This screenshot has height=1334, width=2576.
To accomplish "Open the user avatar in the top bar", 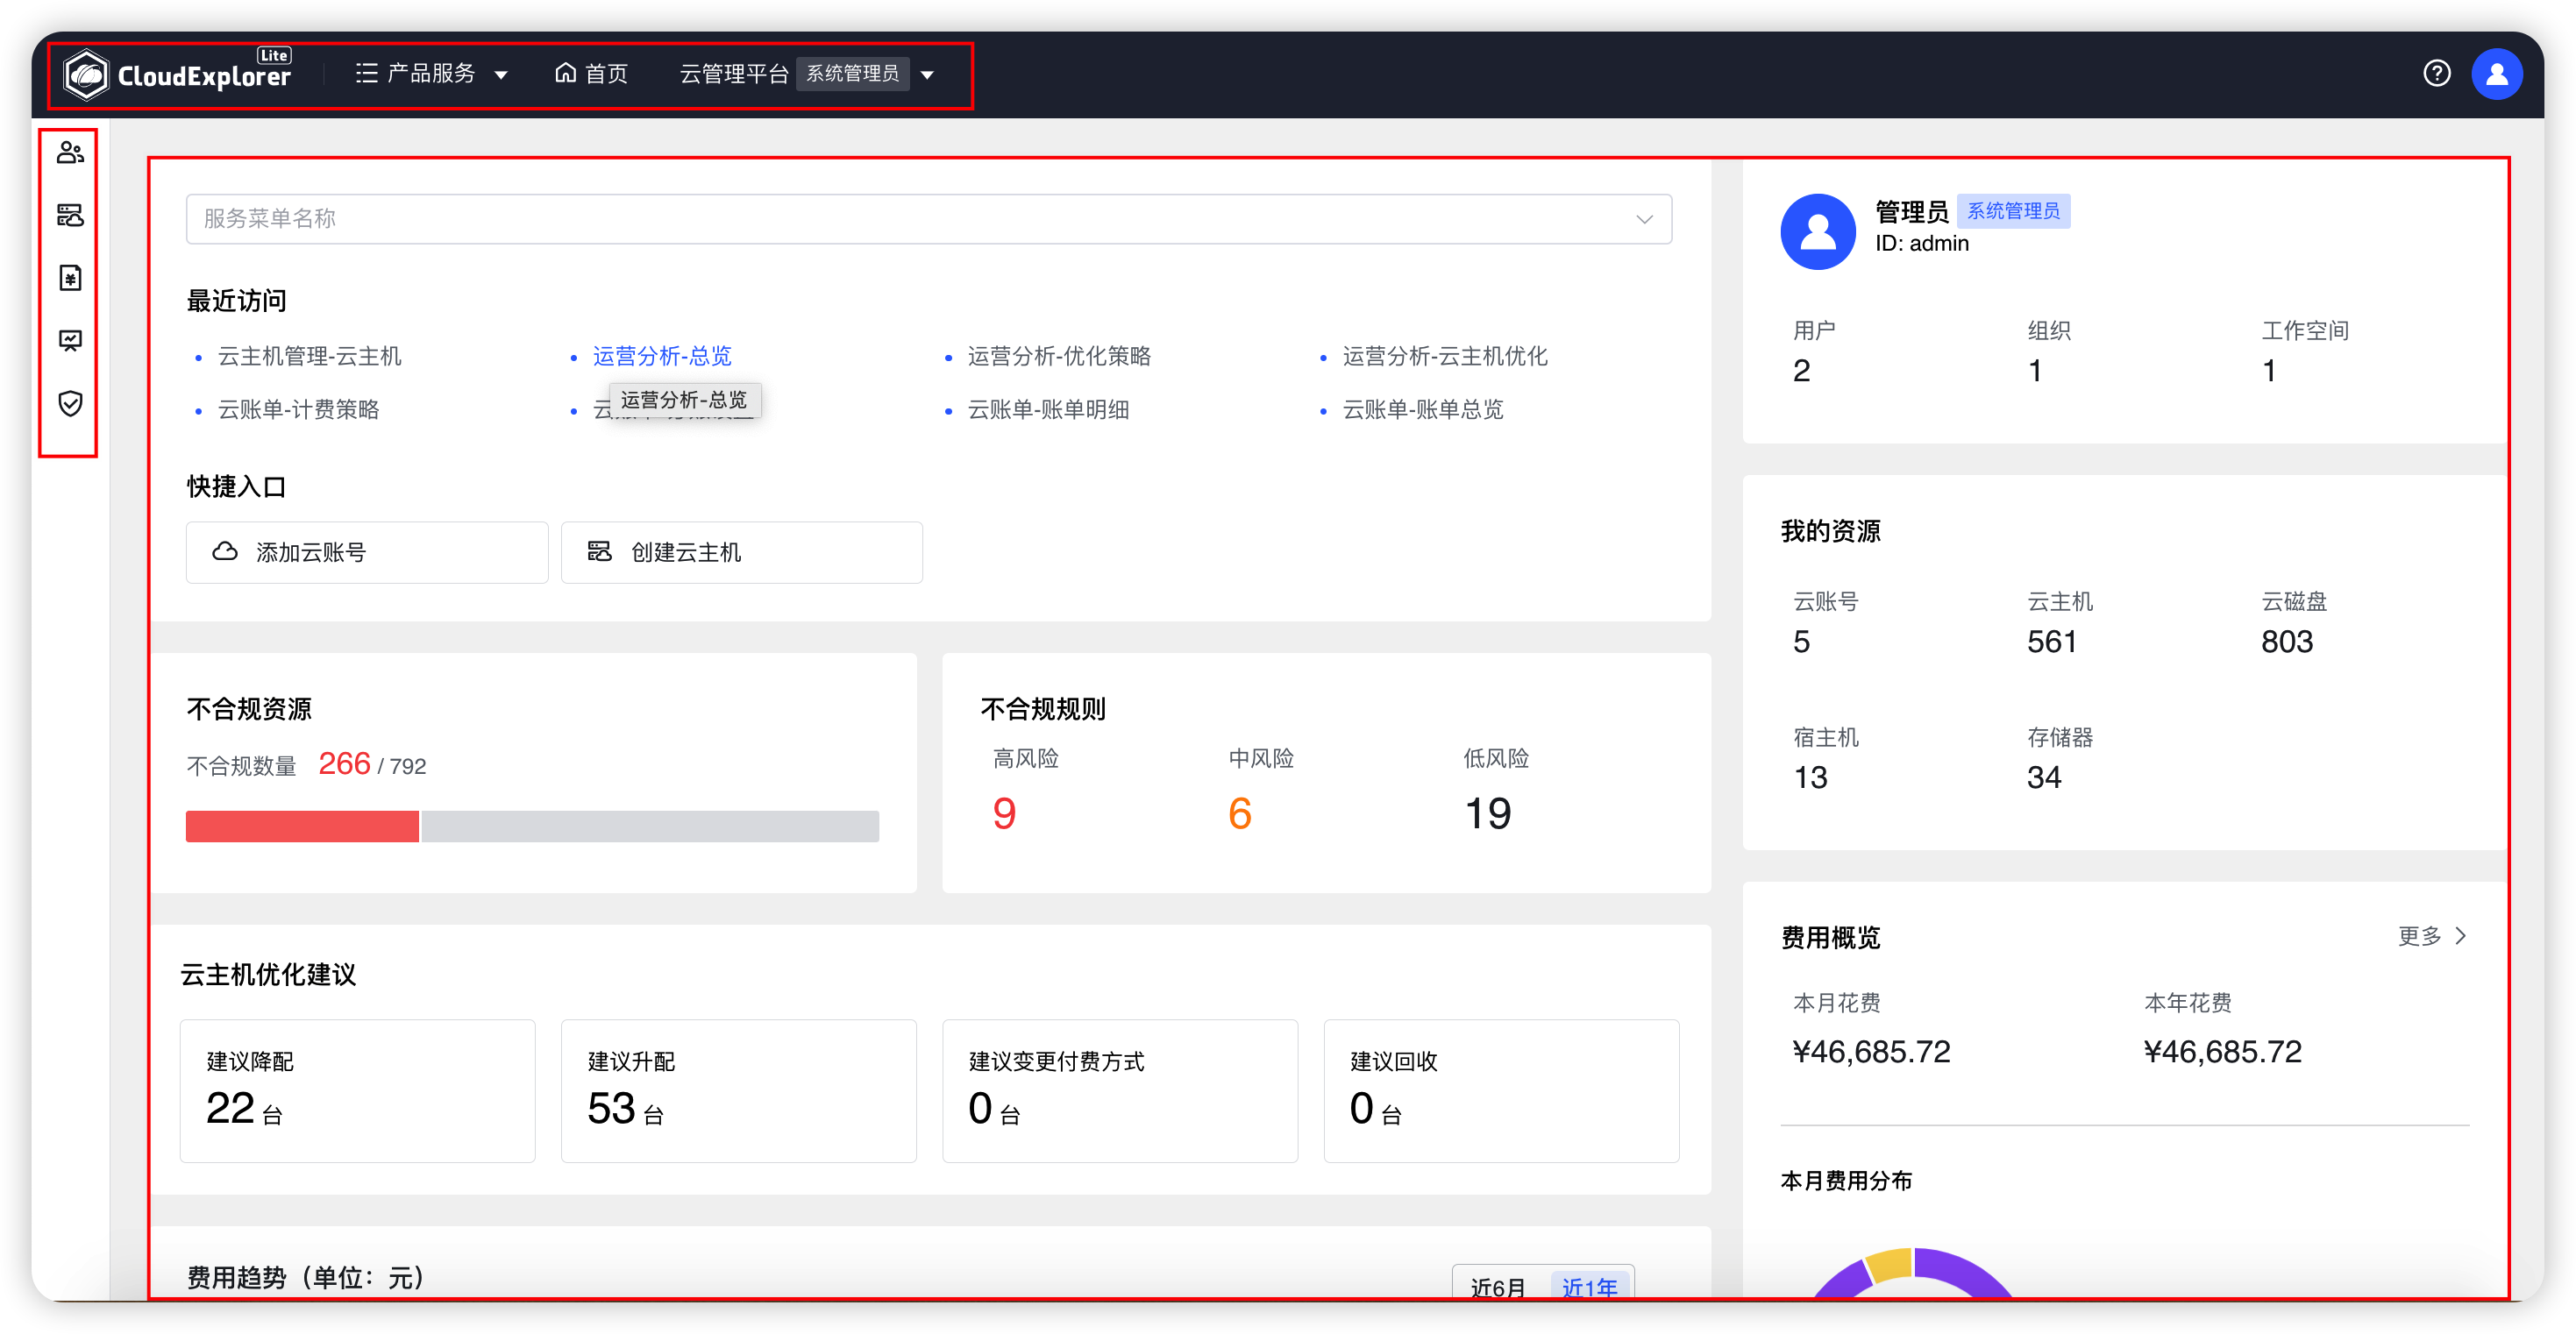I will coord(2497,73).
